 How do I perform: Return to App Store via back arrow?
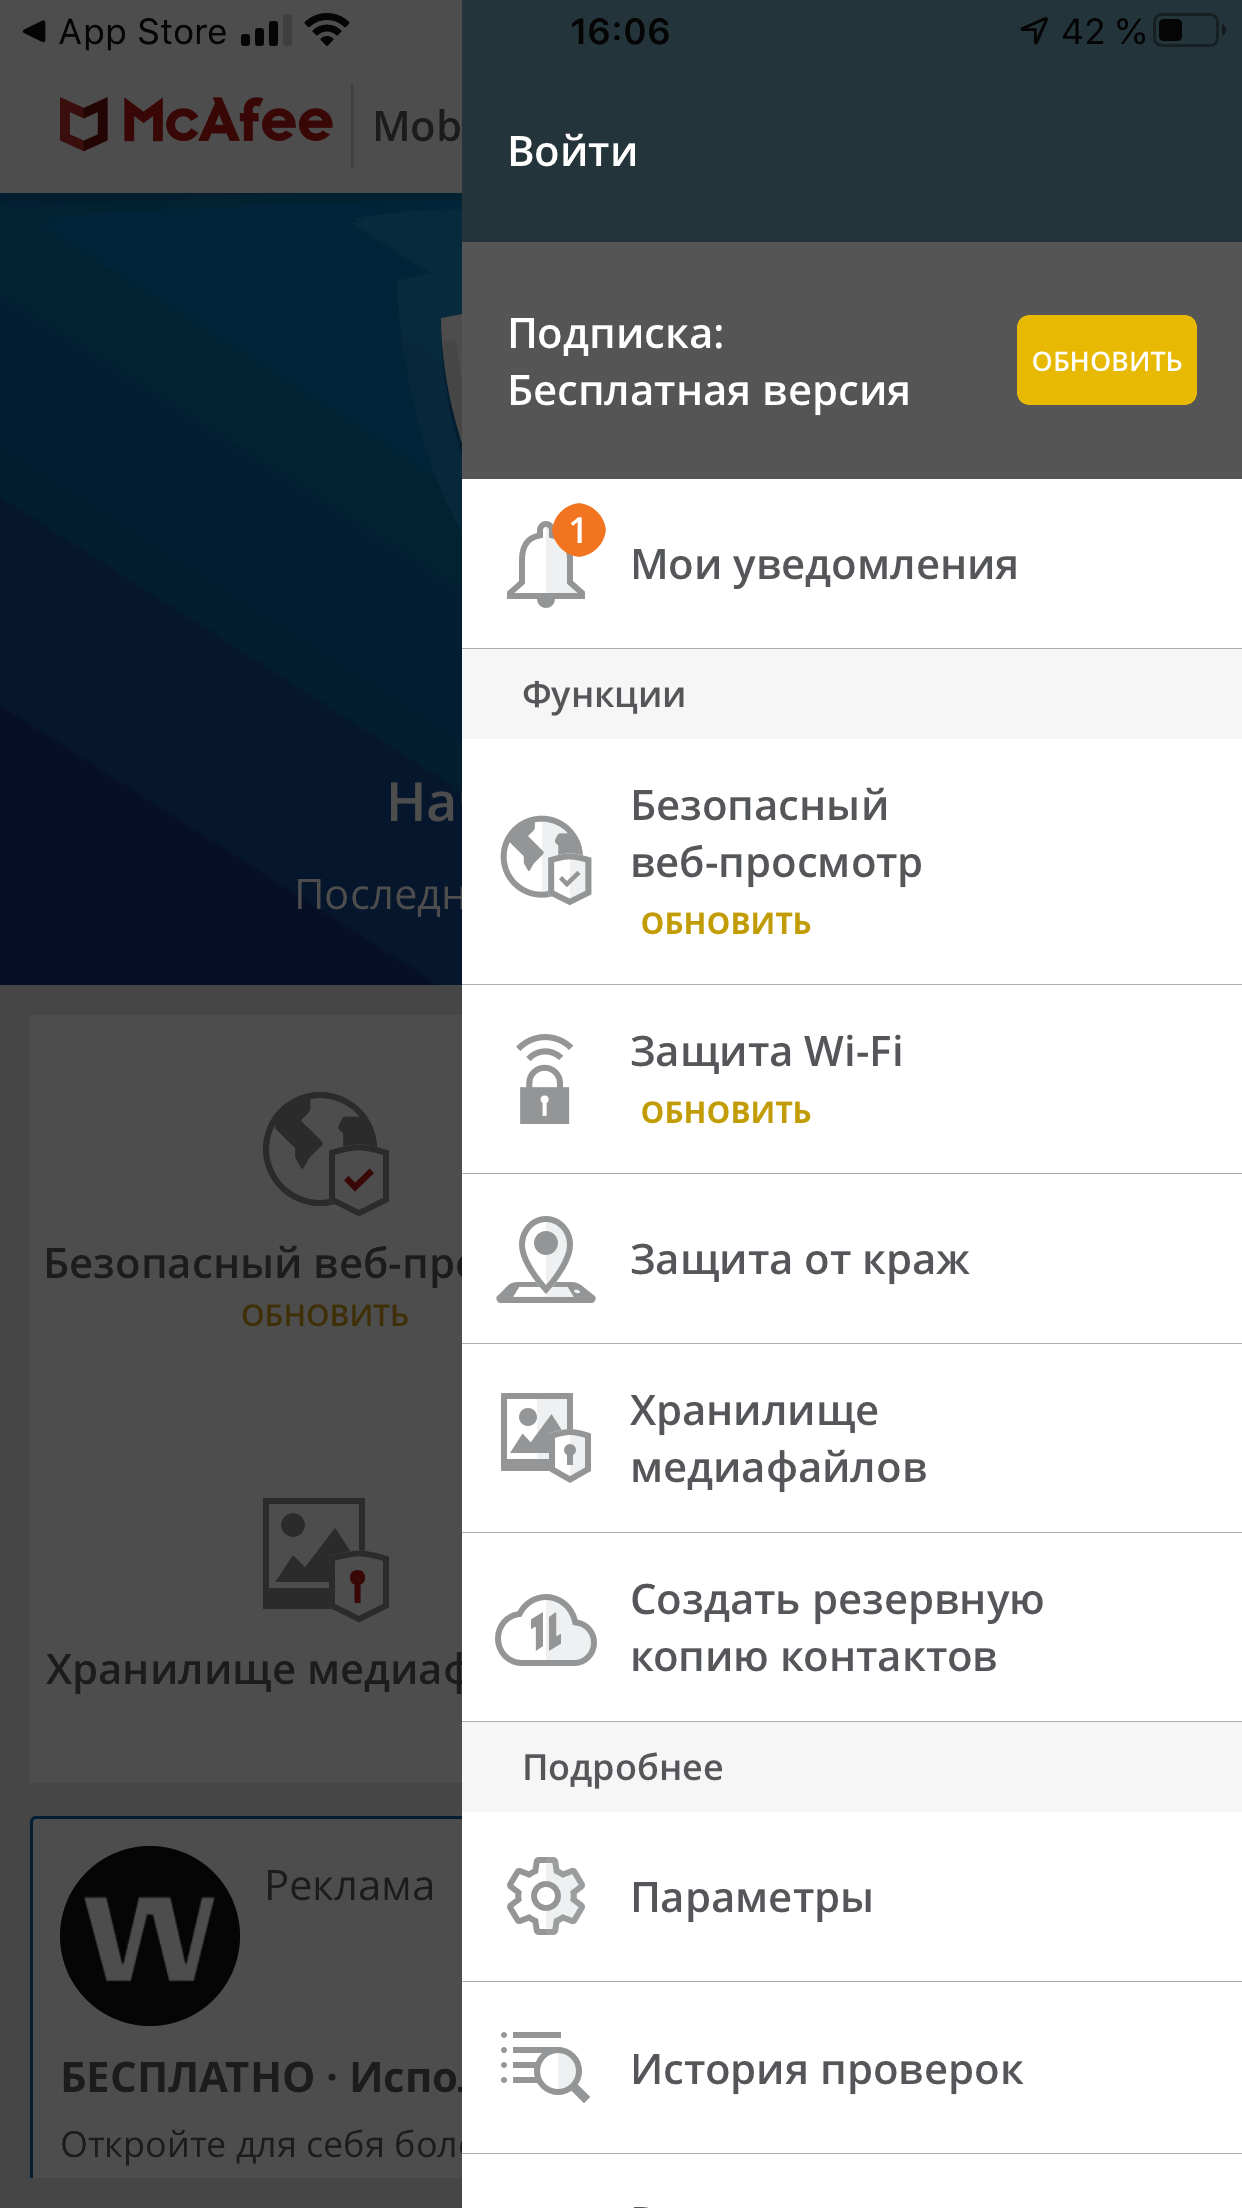[x=124, y=32]
